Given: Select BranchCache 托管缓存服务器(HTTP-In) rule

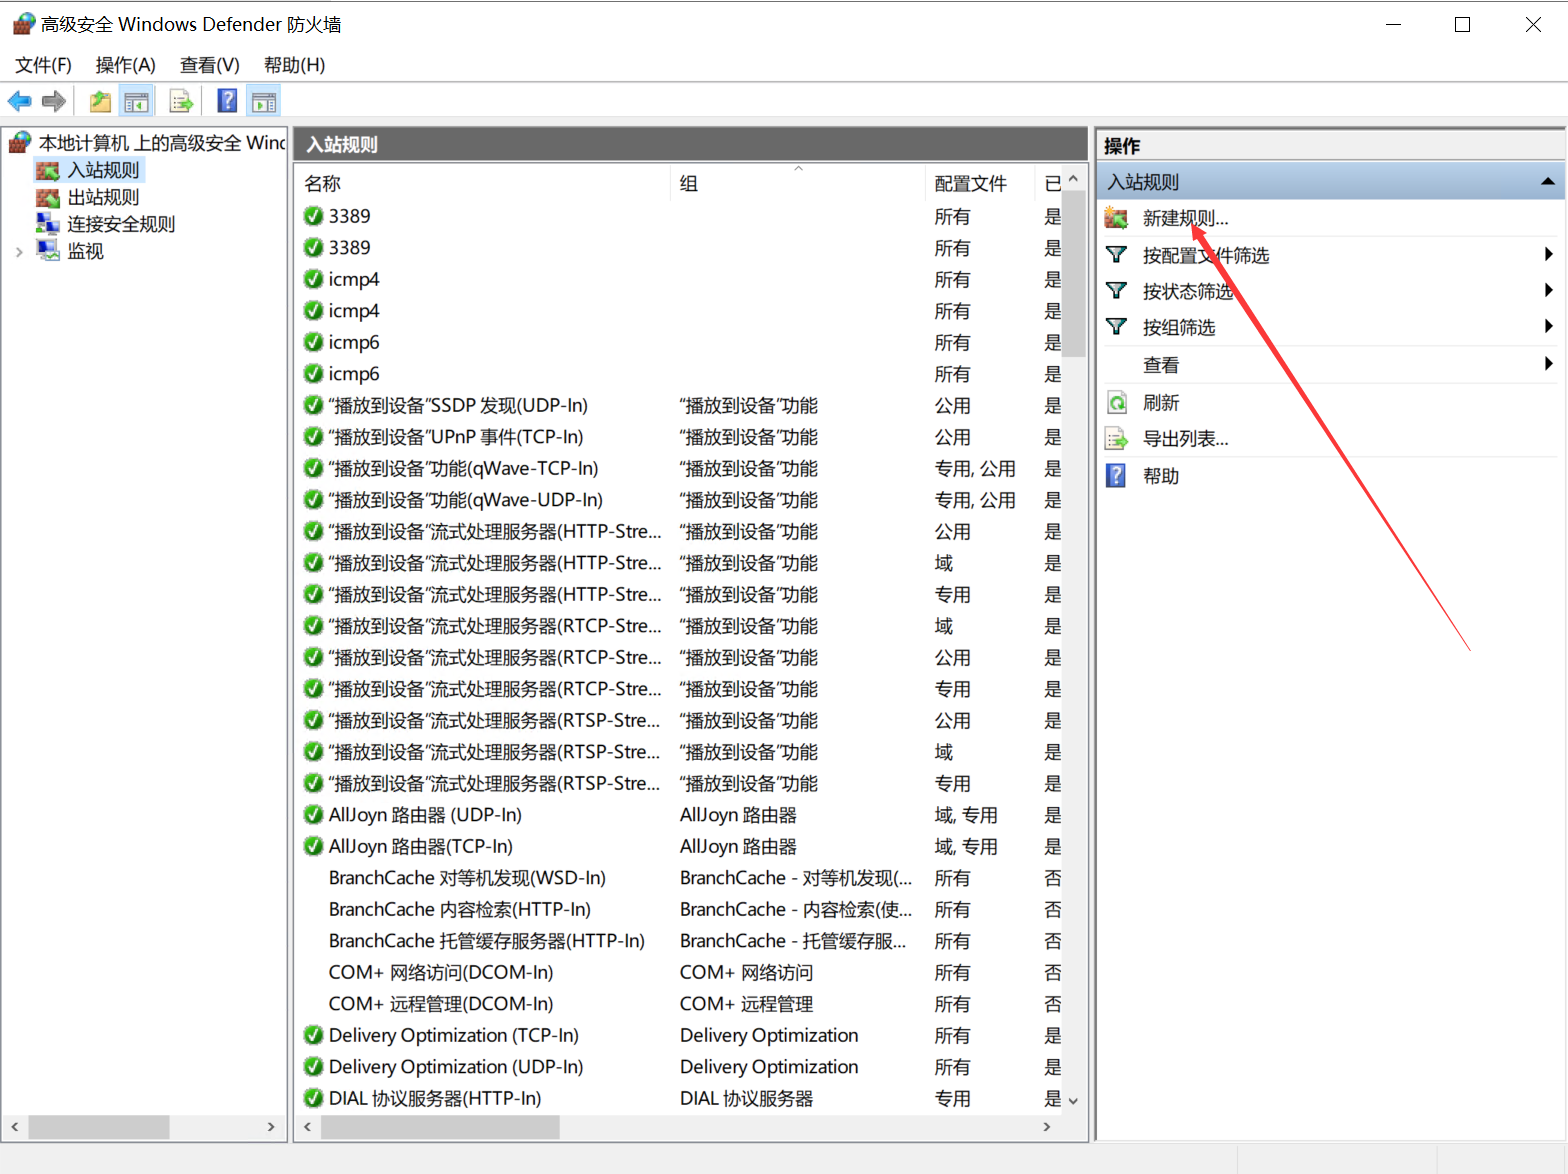Looking at the screenshot, I should [680, 941].
